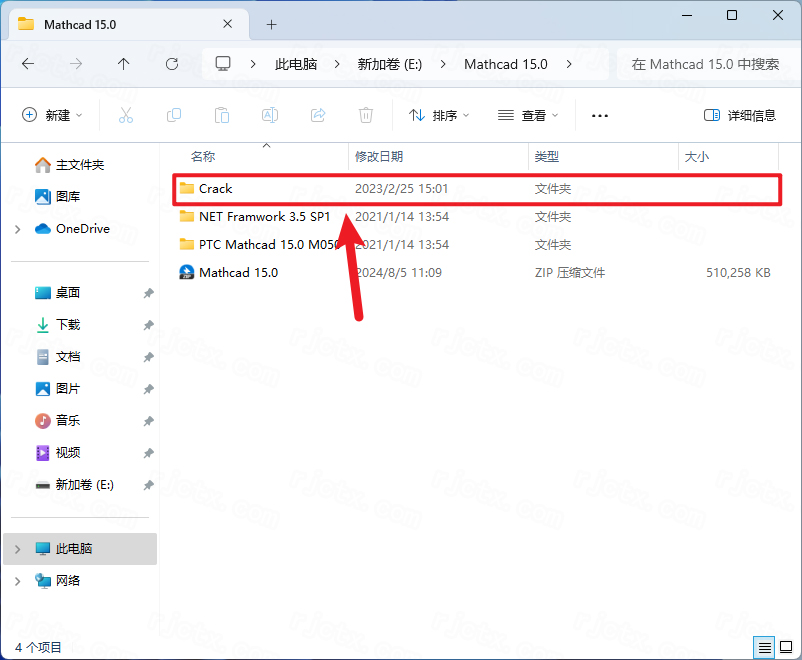Click the Share icon in the toolbar
Viewport: 802px width, 660px height.
point(317,115)
